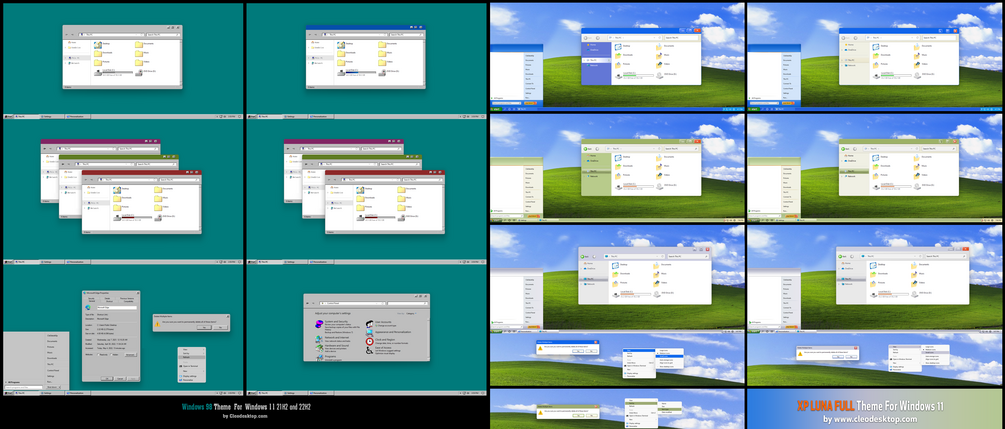Open Videos folder in navy-titlebar Win98 explorer

383,63
